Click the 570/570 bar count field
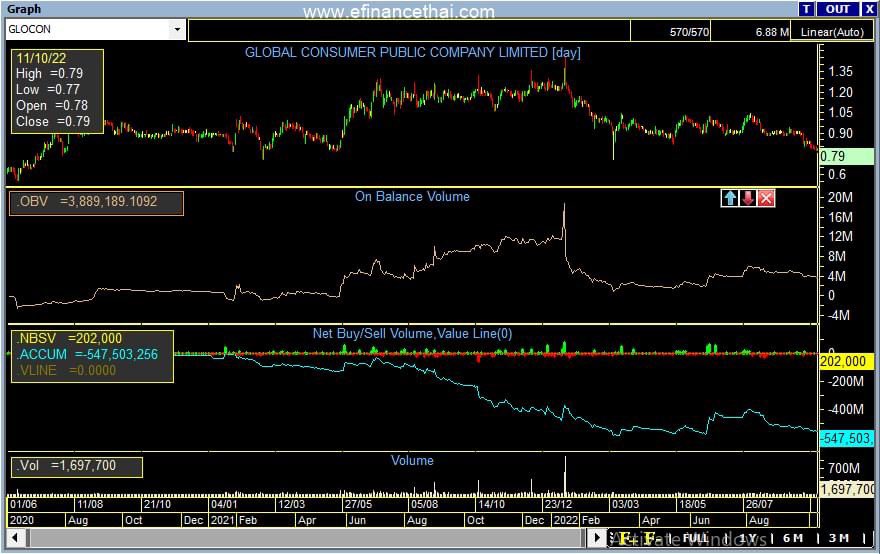The height and width of the screenshot is (554, 880). click(671, 32)
